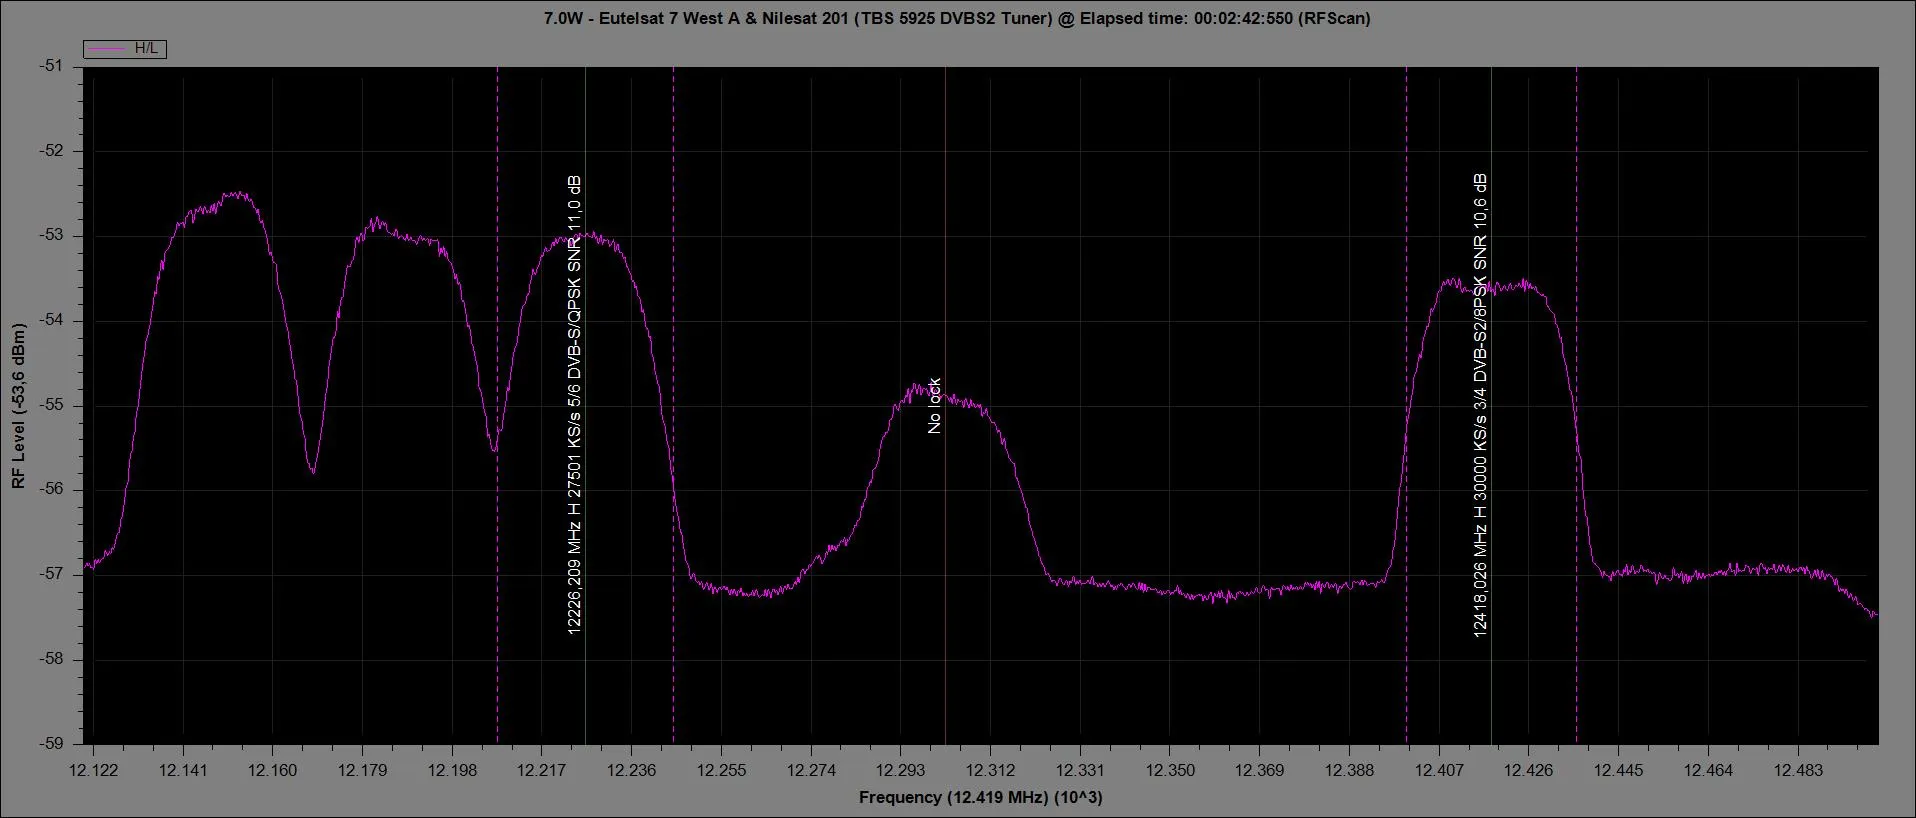Select the chart title mentioning Eutelsat 7 West A

click(957, 18)
